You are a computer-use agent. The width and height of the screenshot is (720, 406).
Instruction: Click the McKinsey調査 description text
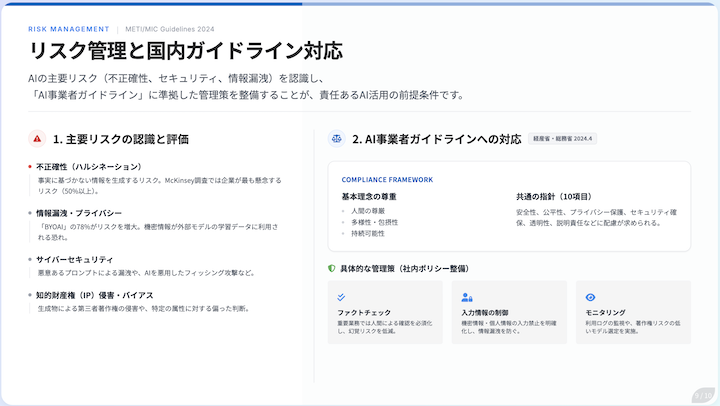click(159, 186)
